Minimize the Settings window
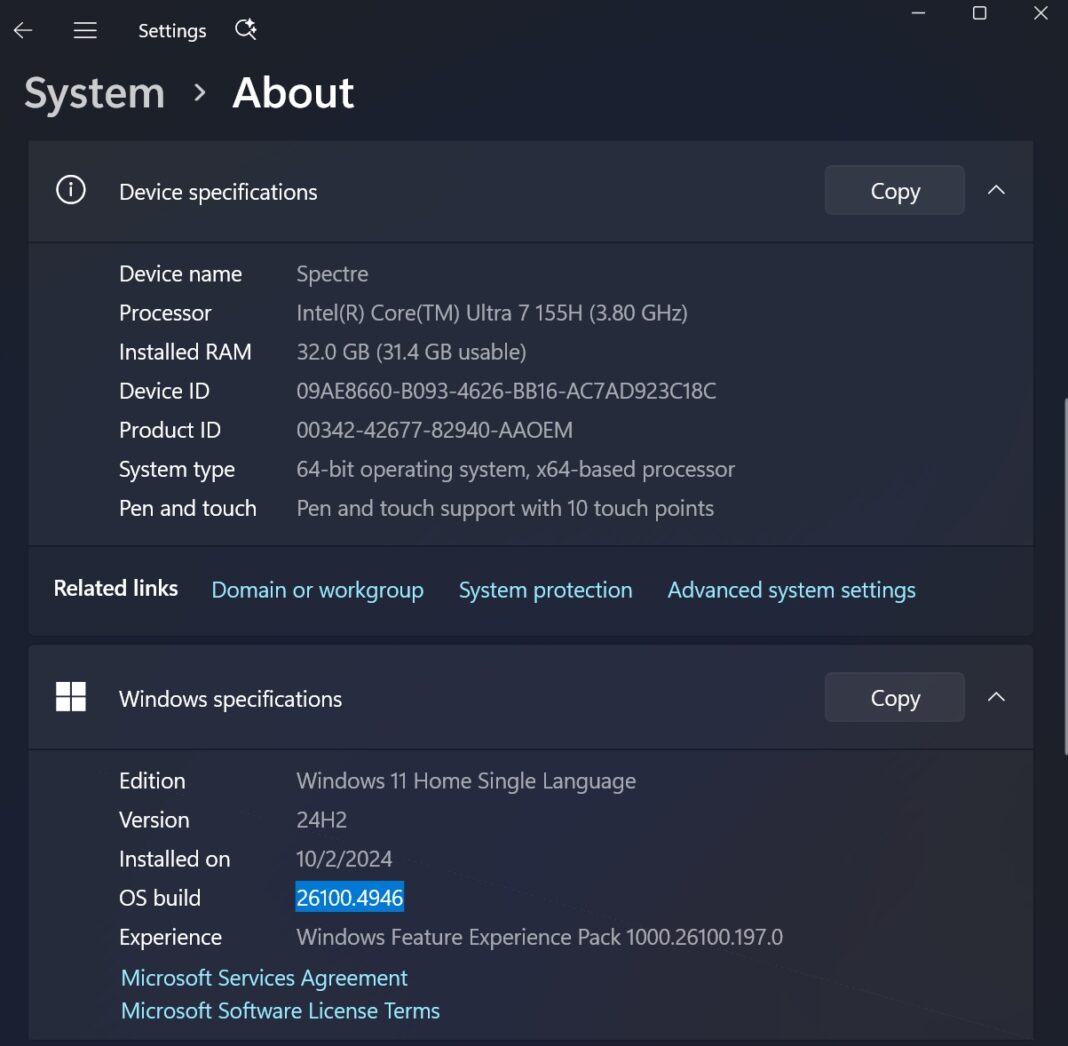 [x=917, y=13]
